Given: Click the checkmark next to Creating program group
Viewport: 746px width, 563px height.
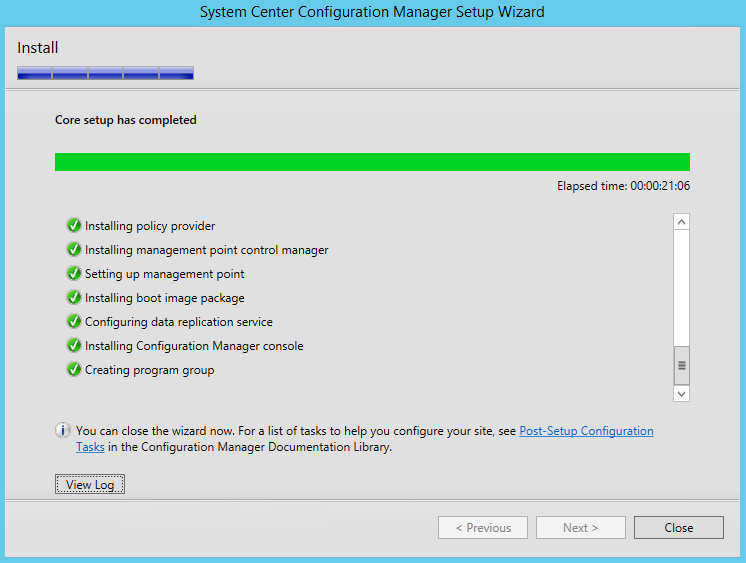Looking at the screenshot, I should [x=74, y=369].
